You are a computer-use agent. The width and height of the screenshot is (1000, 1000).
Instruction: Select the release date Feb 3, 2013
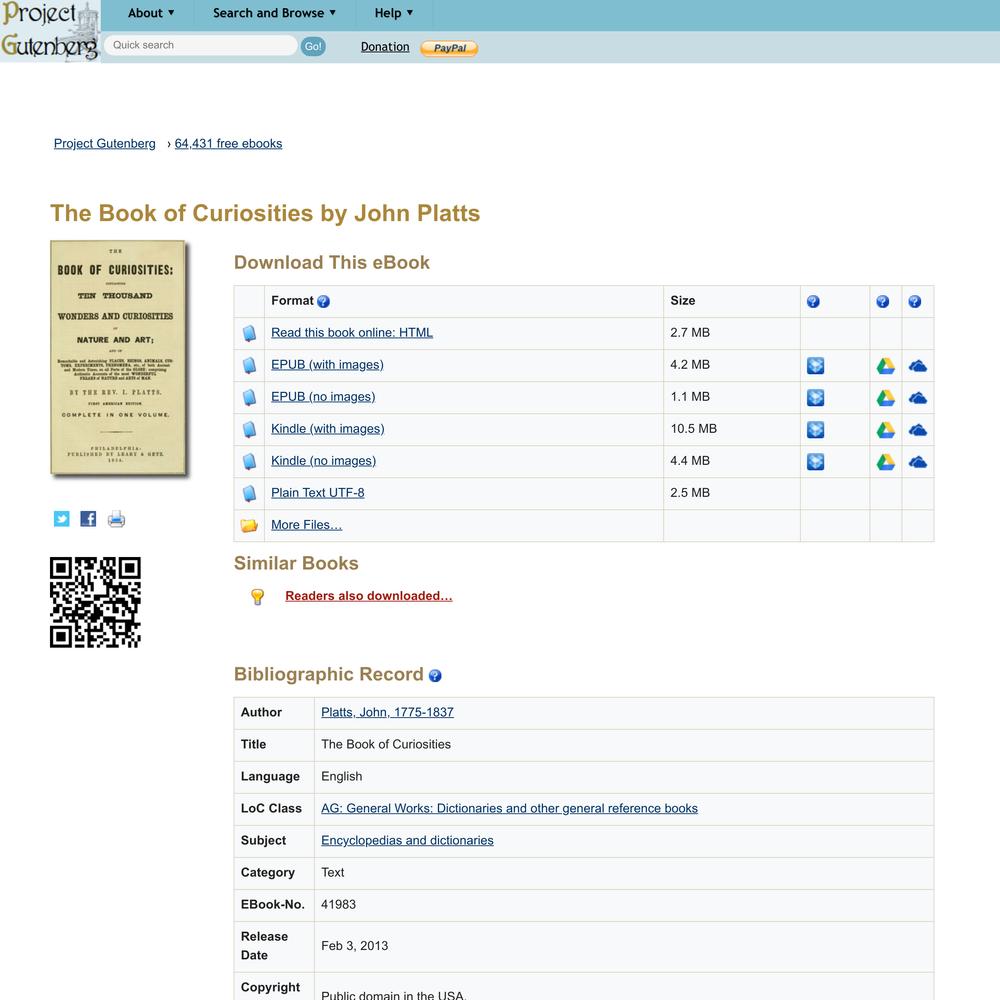pyautogui.click(x=355, y=946)
